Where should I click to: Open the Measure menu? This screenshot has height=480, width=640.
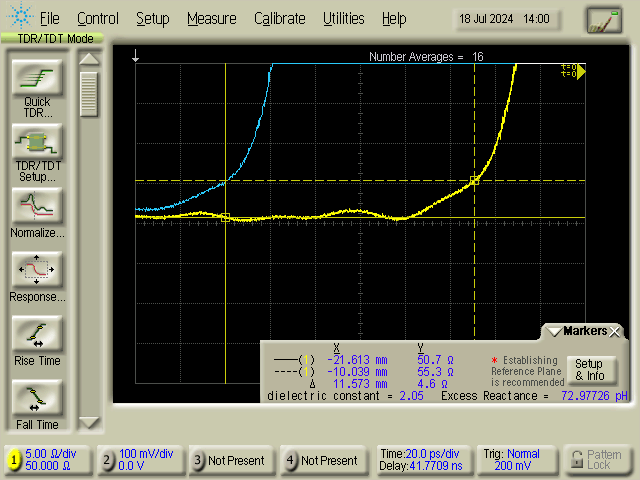click(212, 19)
